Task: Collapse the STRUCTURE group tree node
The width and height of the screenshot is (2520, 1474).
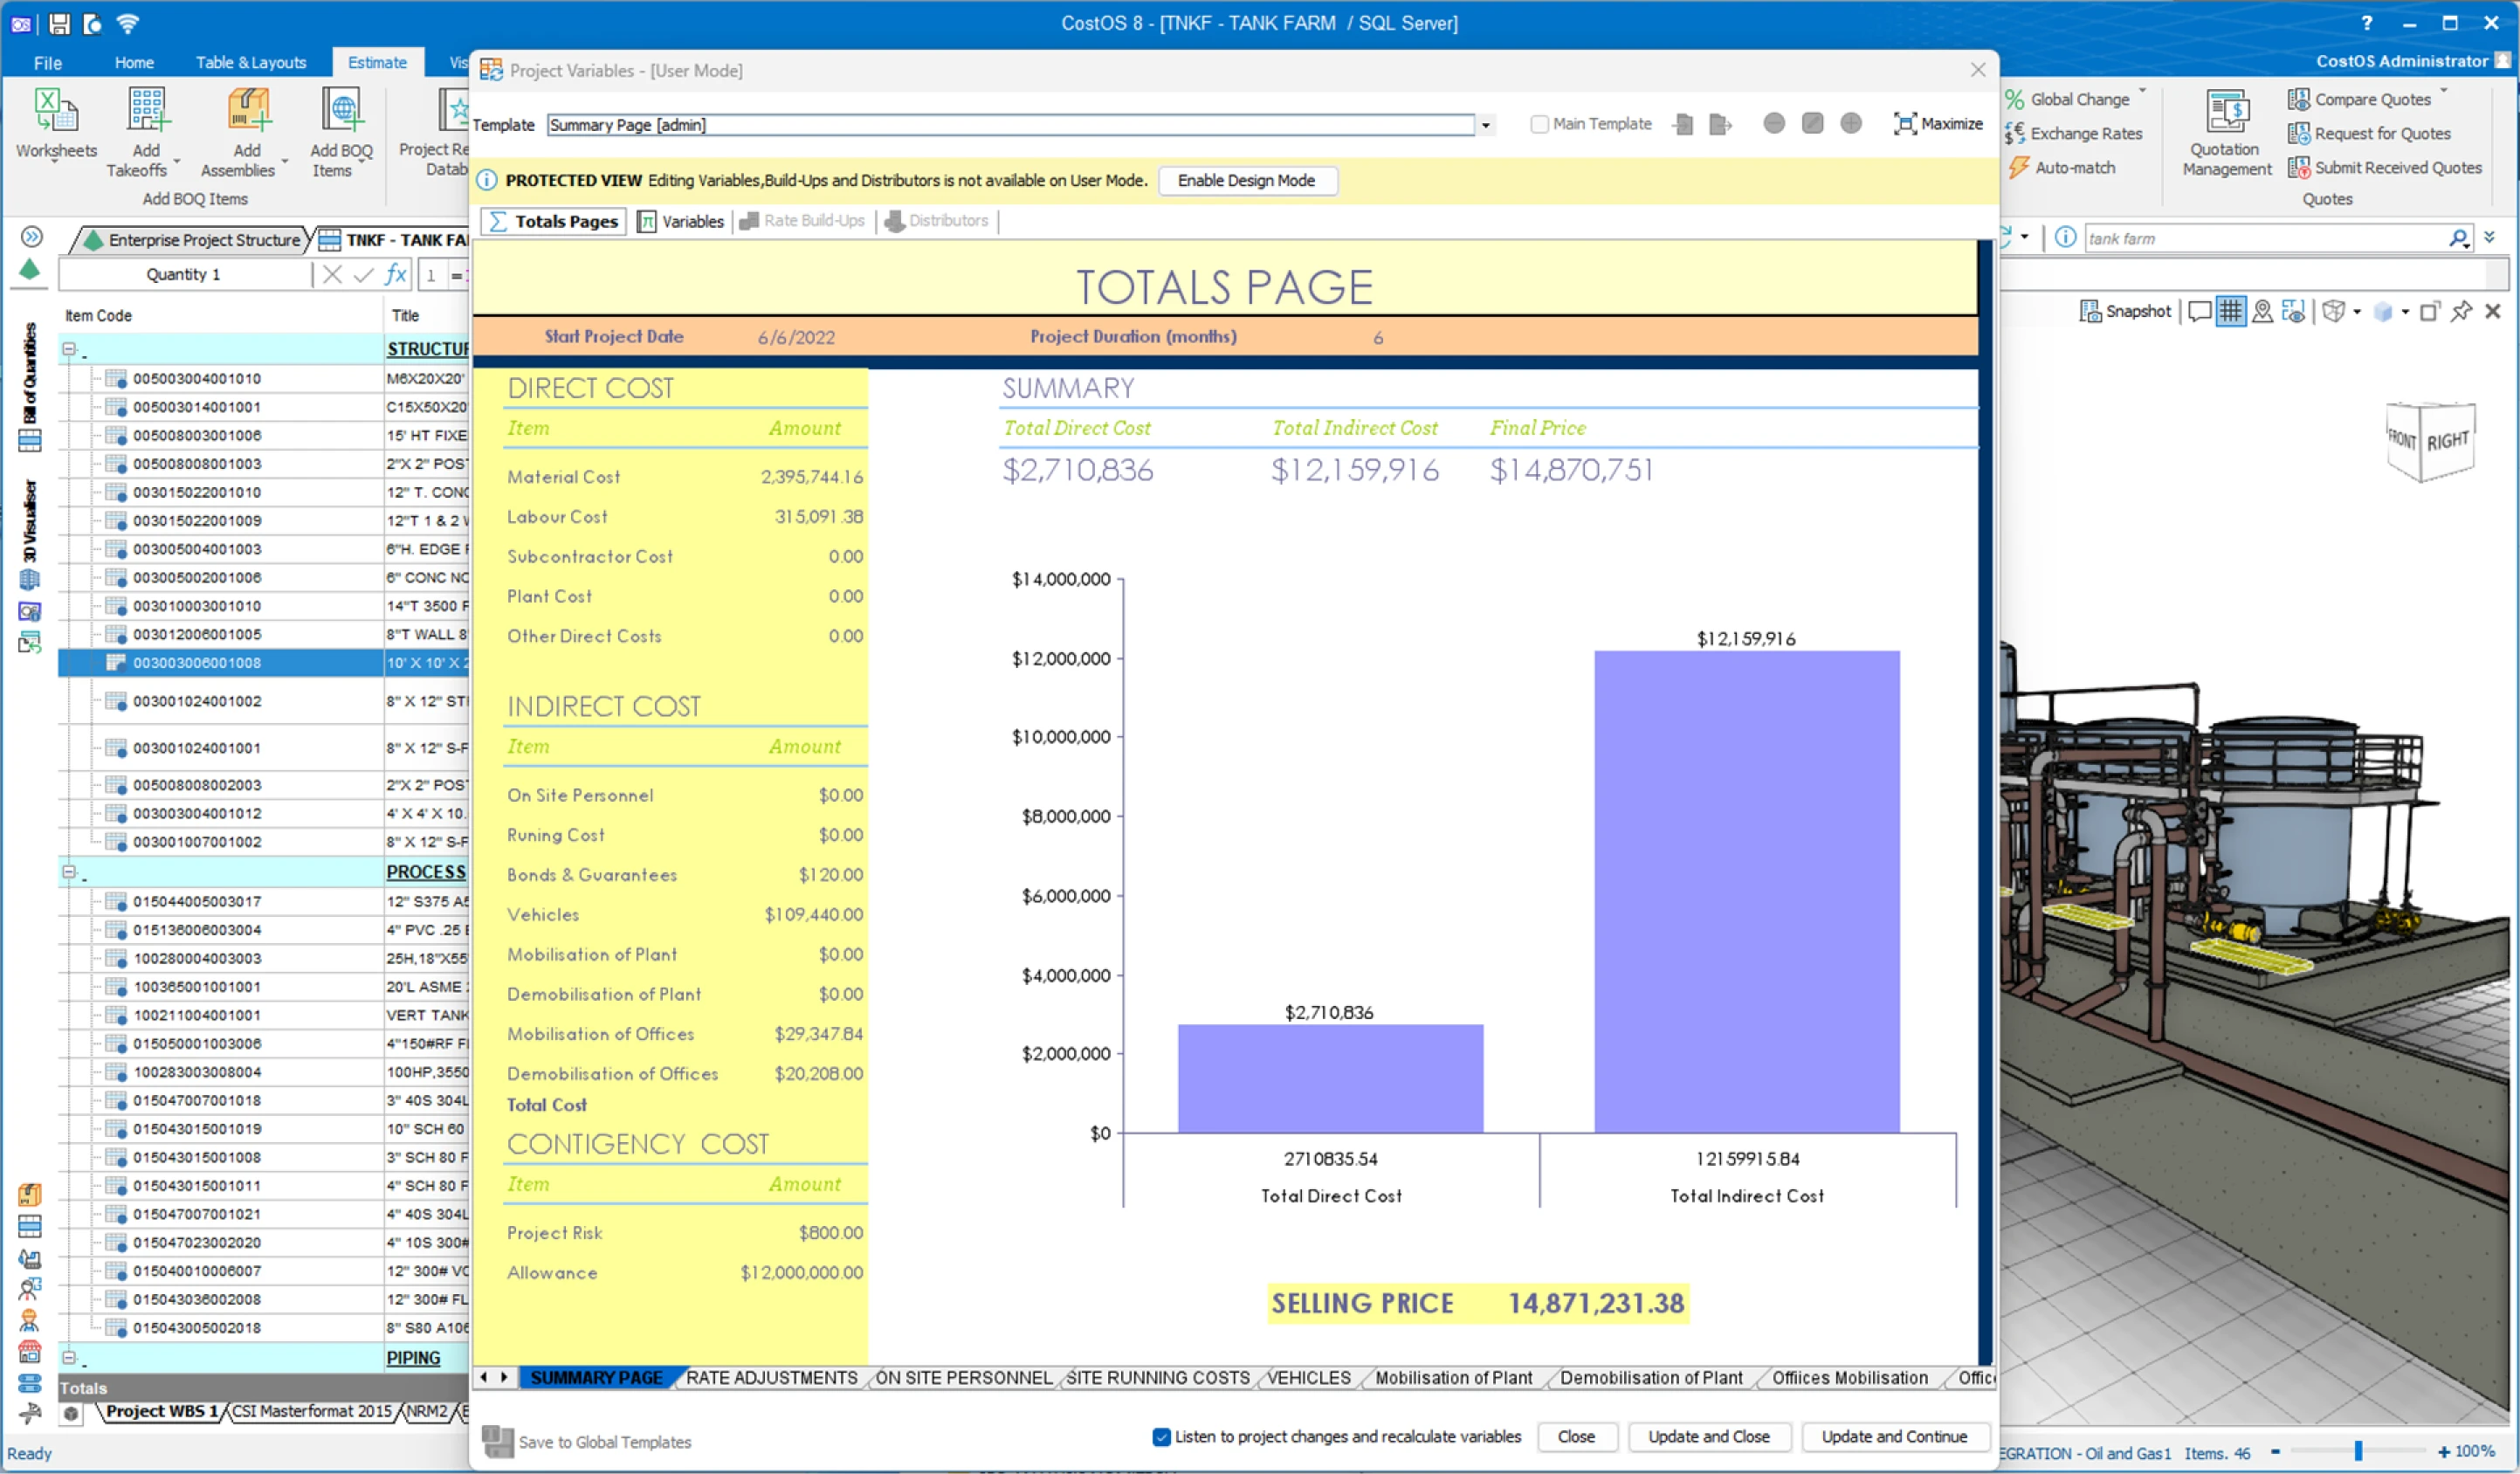Action: (x=69, y=349)
